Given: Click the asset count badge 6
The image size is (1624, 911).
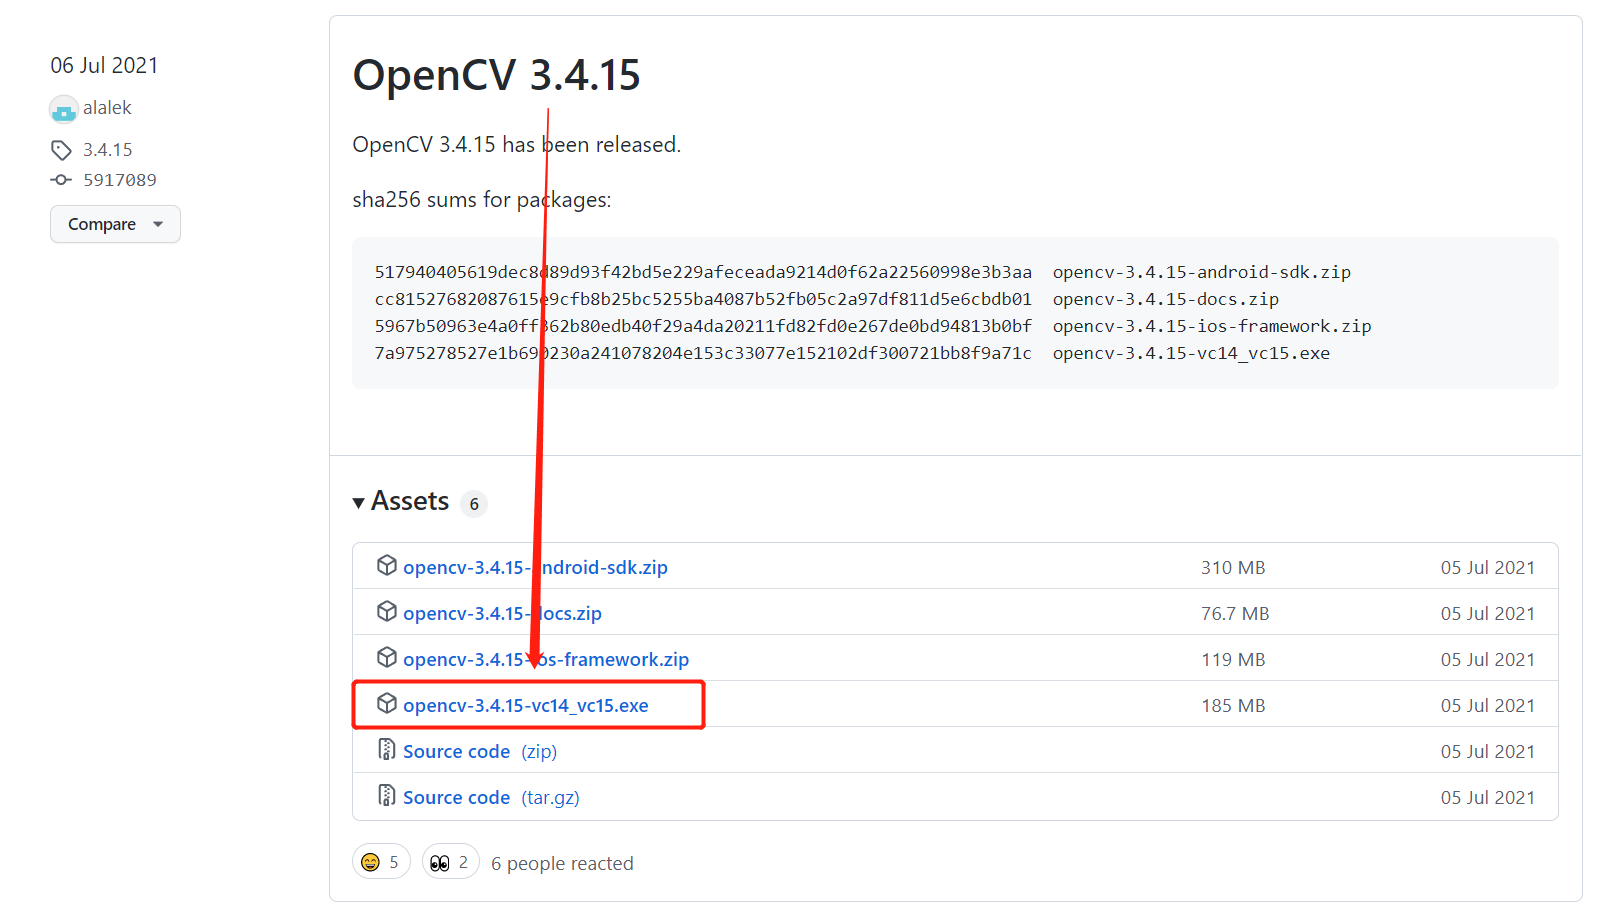Looking at the screenshot, I should coord(474,504).
